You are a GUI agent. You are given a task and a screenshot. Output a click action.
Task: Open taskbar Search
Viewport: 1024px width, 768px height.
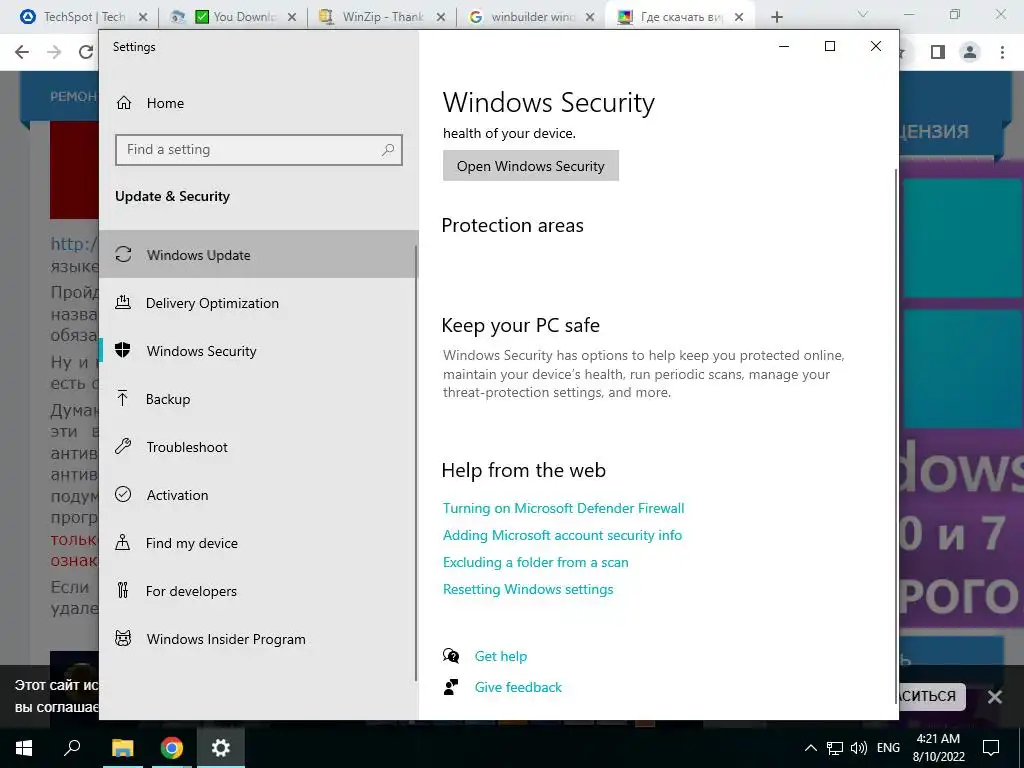(x=72, y=748)
